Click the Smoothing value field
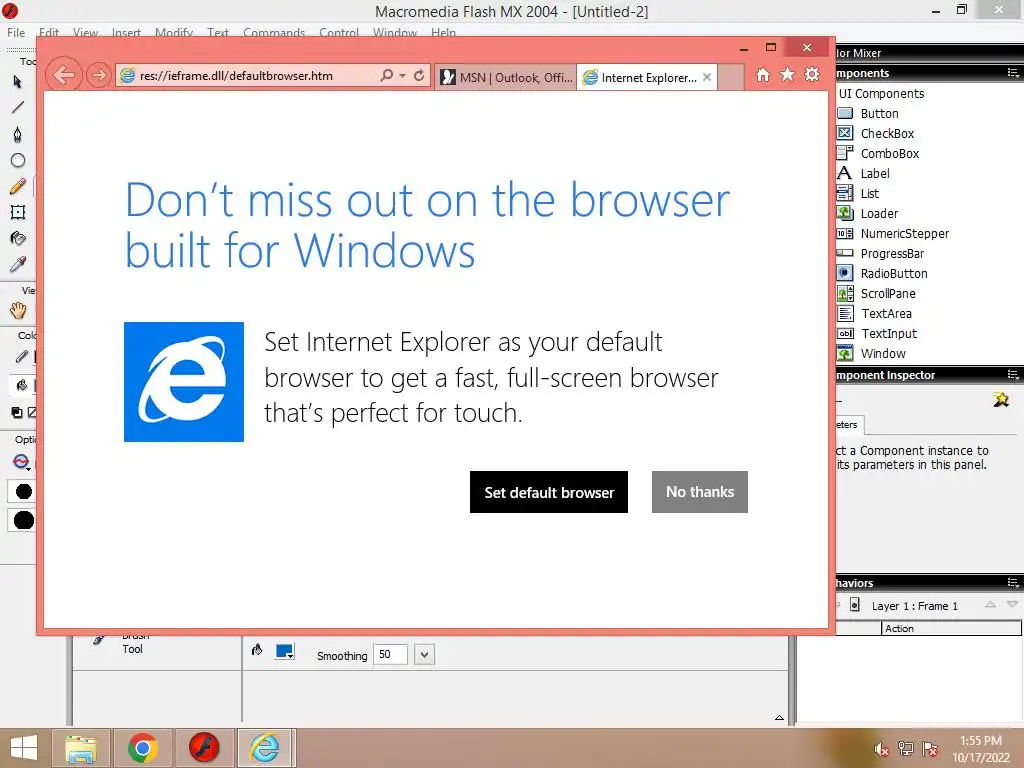This screenshot has height=768, width=1024. 390,654
